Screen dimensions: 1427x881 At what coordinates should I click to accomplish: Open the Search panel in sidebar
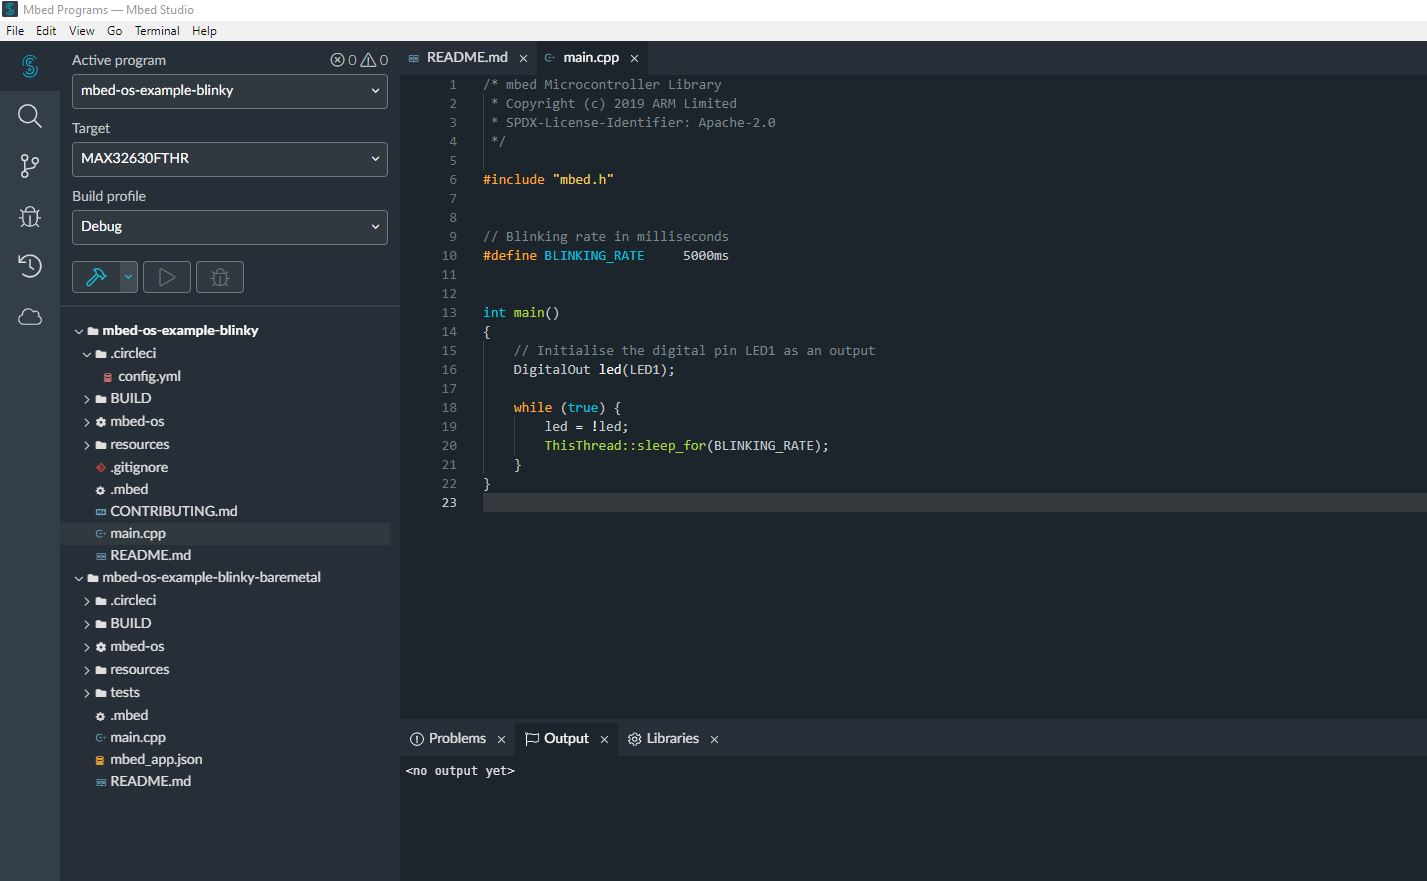(30, 116)
